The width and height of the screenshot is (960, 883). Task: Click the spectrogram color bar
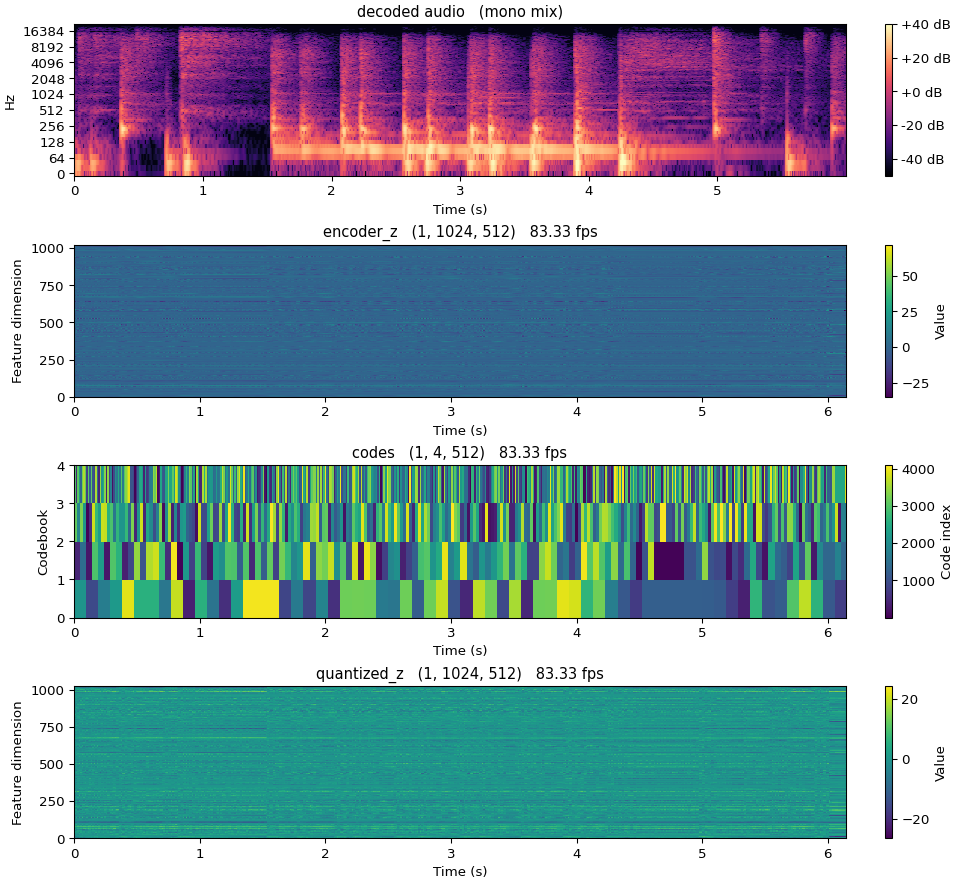coord(889,100)
